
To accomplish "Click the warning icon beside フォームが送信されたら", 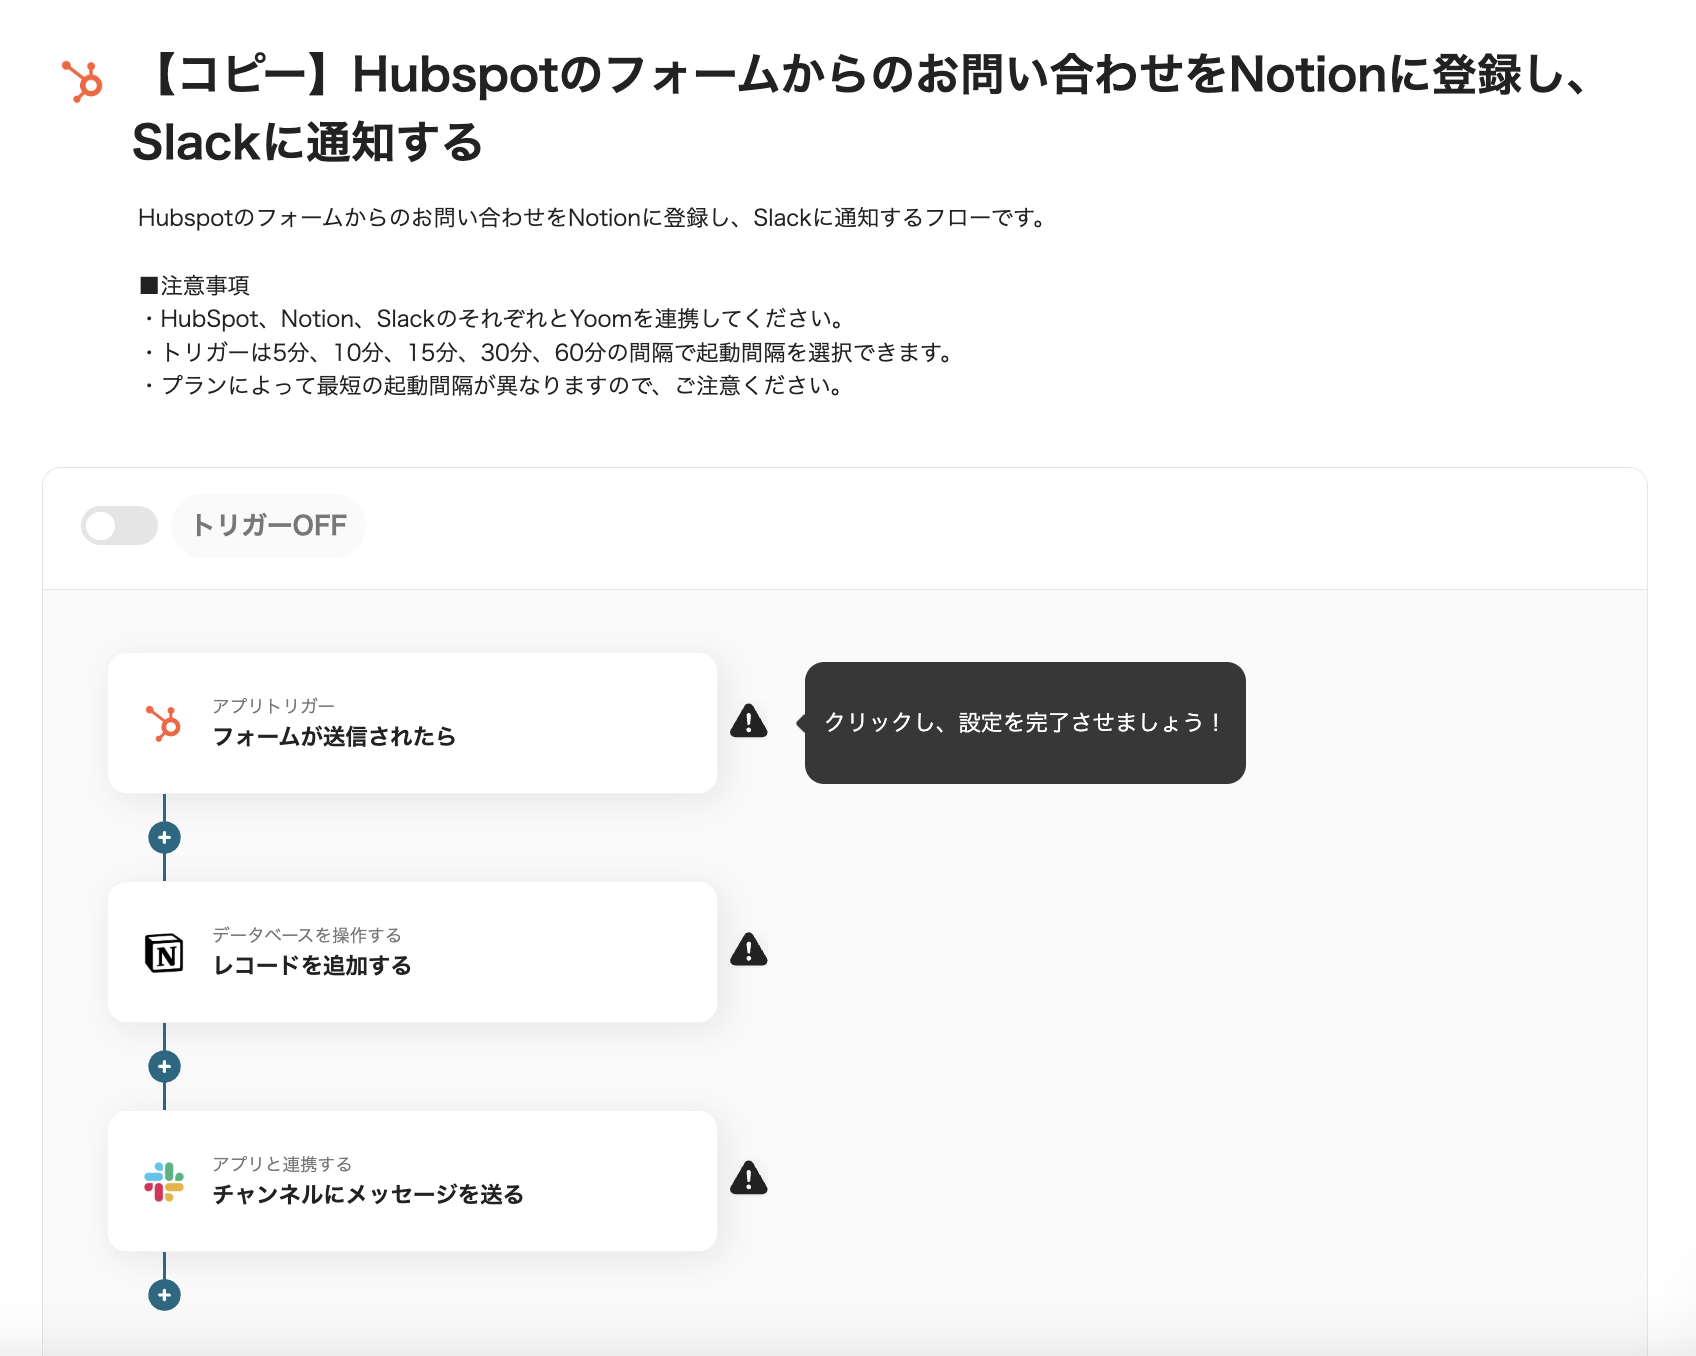I will pos(749,721).
